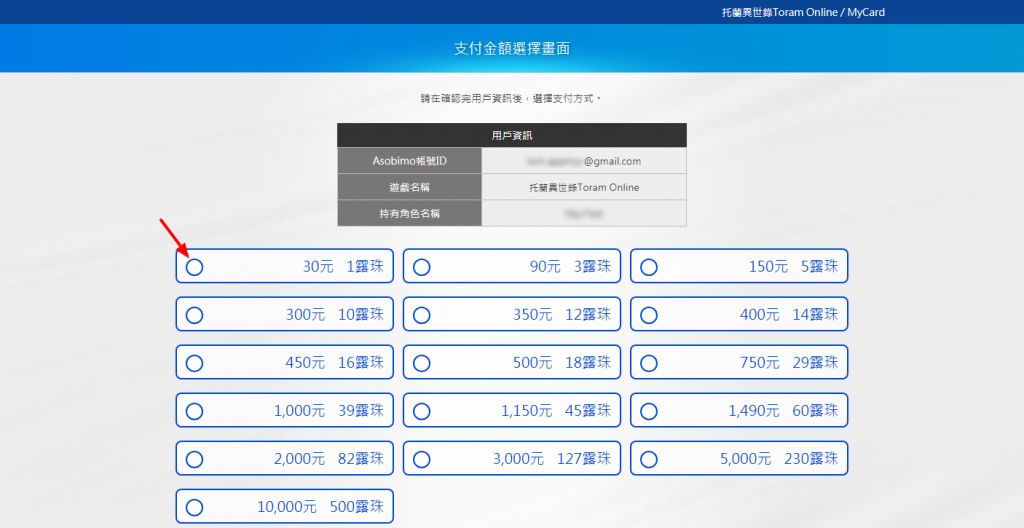Select the 1,000元 39露珠 radio button
Image resolution: width=1024 pixels, height=528 pixels.
click(195, 411)
